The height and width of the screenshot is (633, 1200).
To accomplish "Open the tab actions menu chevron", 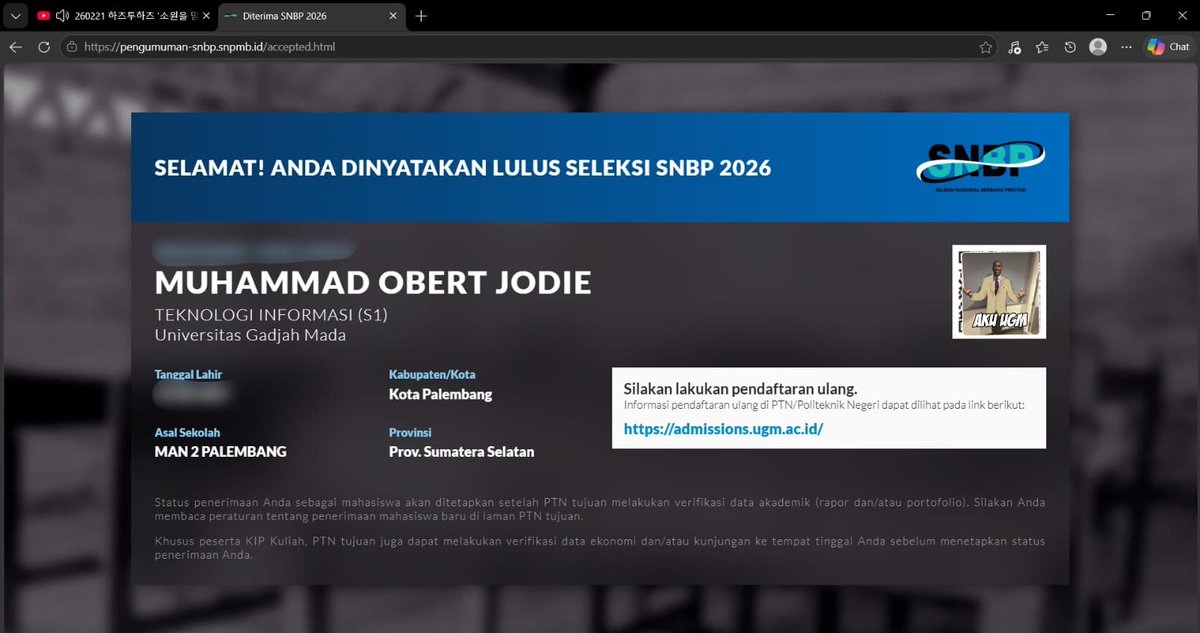I will pyautogui.click(x=14, y=16).
